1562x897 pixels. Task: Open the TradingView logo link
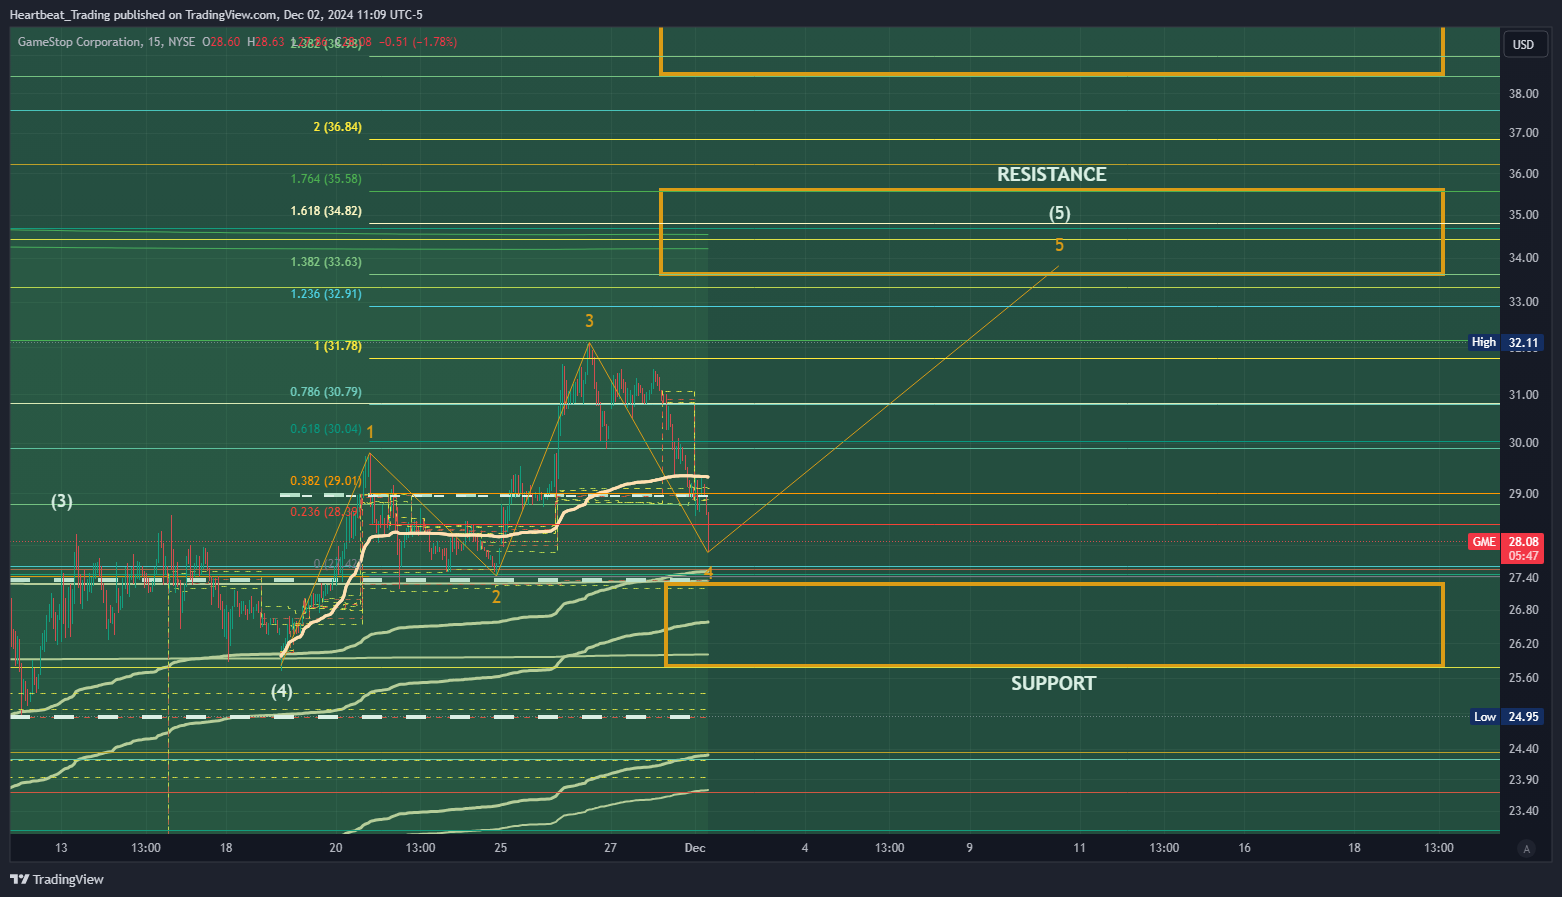[57, 879]
